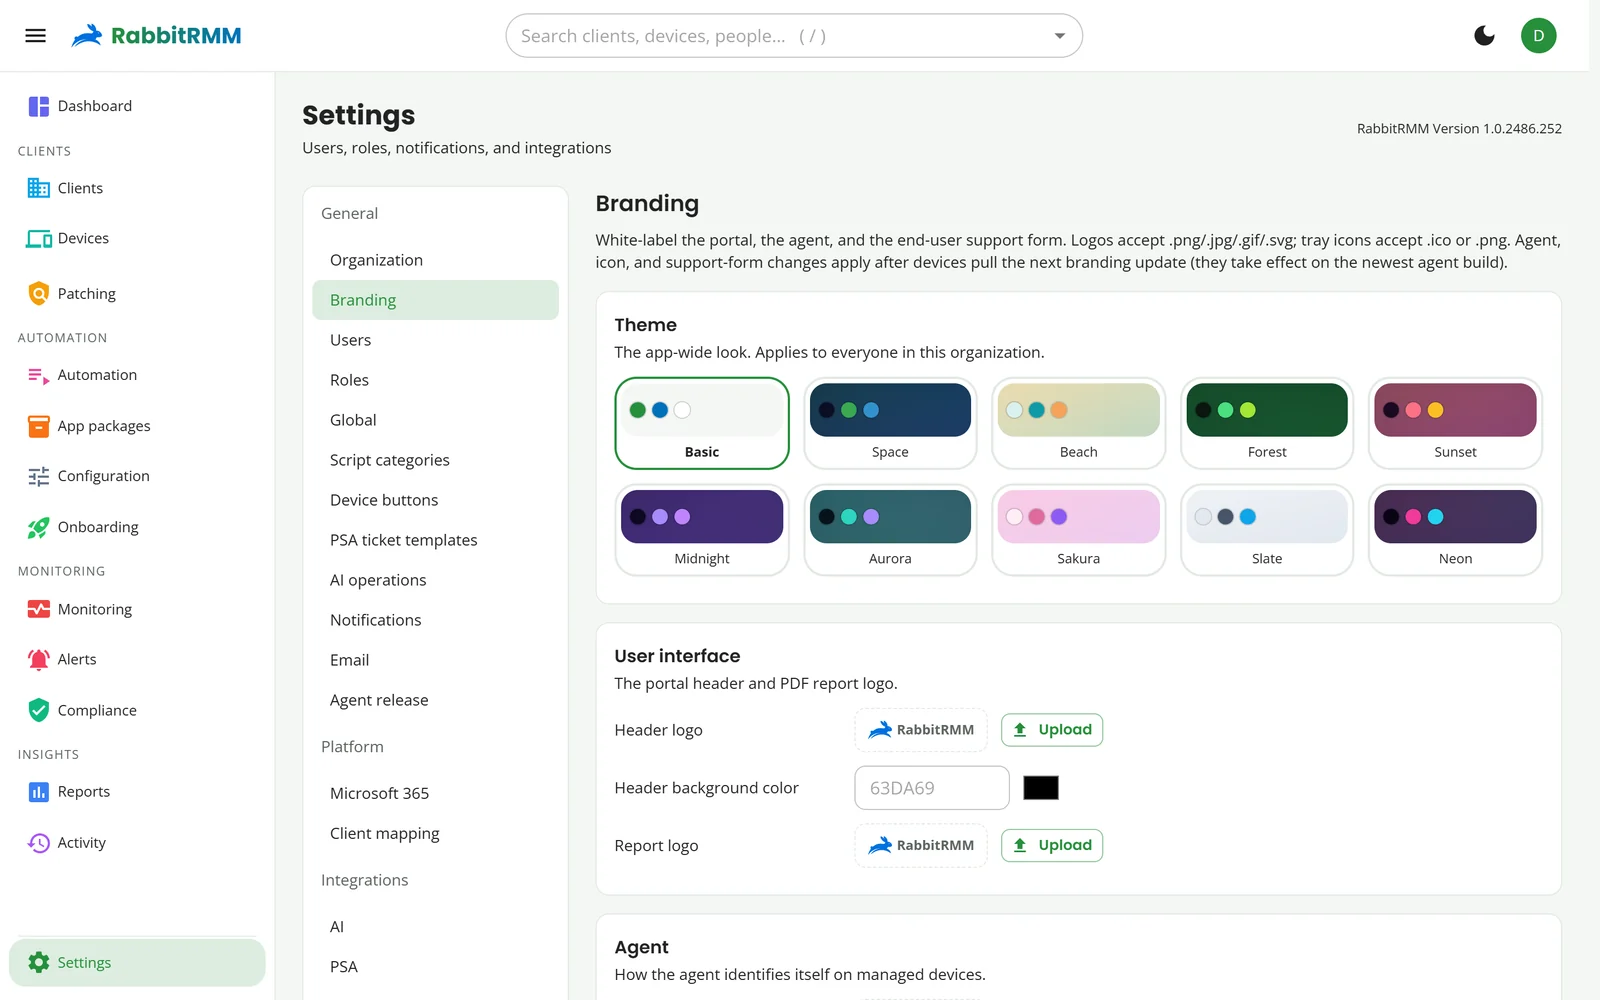This screenshot has width=1600, height=1000.
Task: Click the Activity history icon
Action: click(38, 843)
